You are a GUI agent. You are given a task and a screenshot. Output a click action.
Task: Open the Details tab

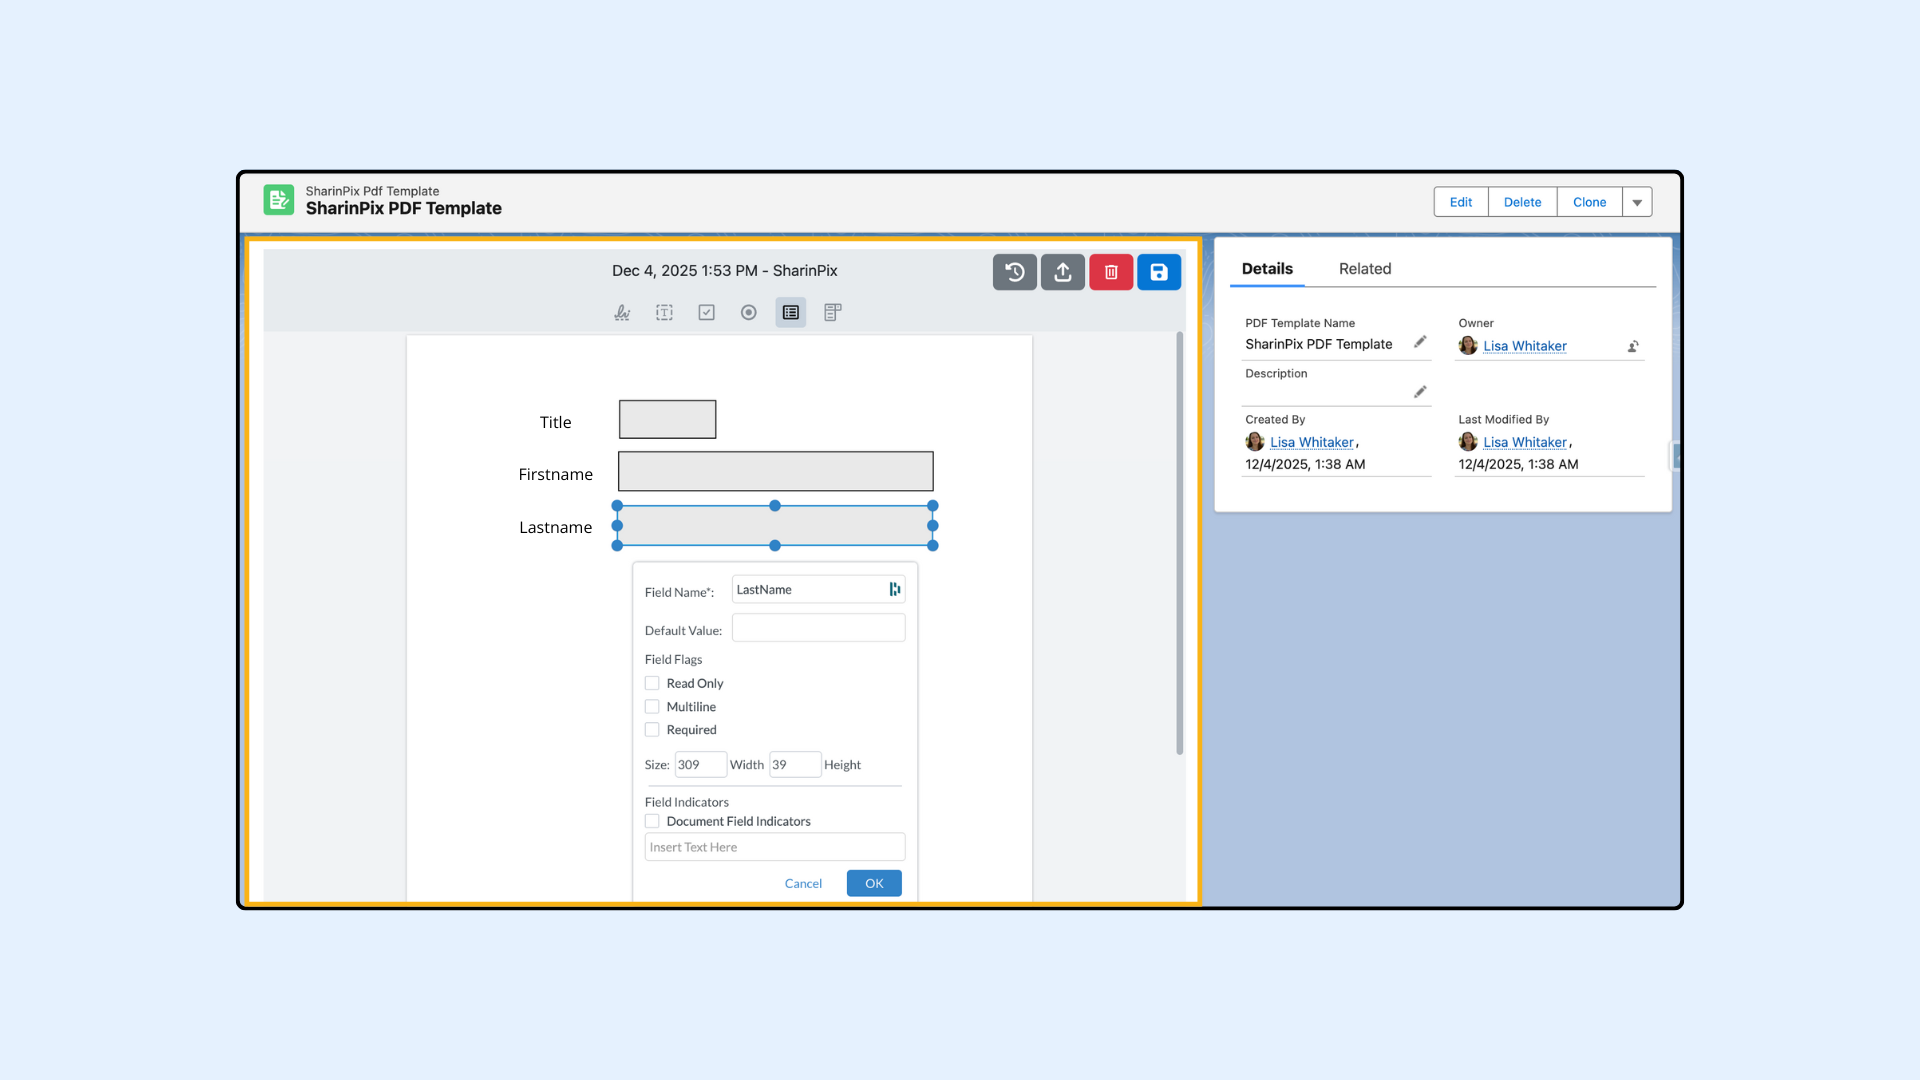(1266, 269)
